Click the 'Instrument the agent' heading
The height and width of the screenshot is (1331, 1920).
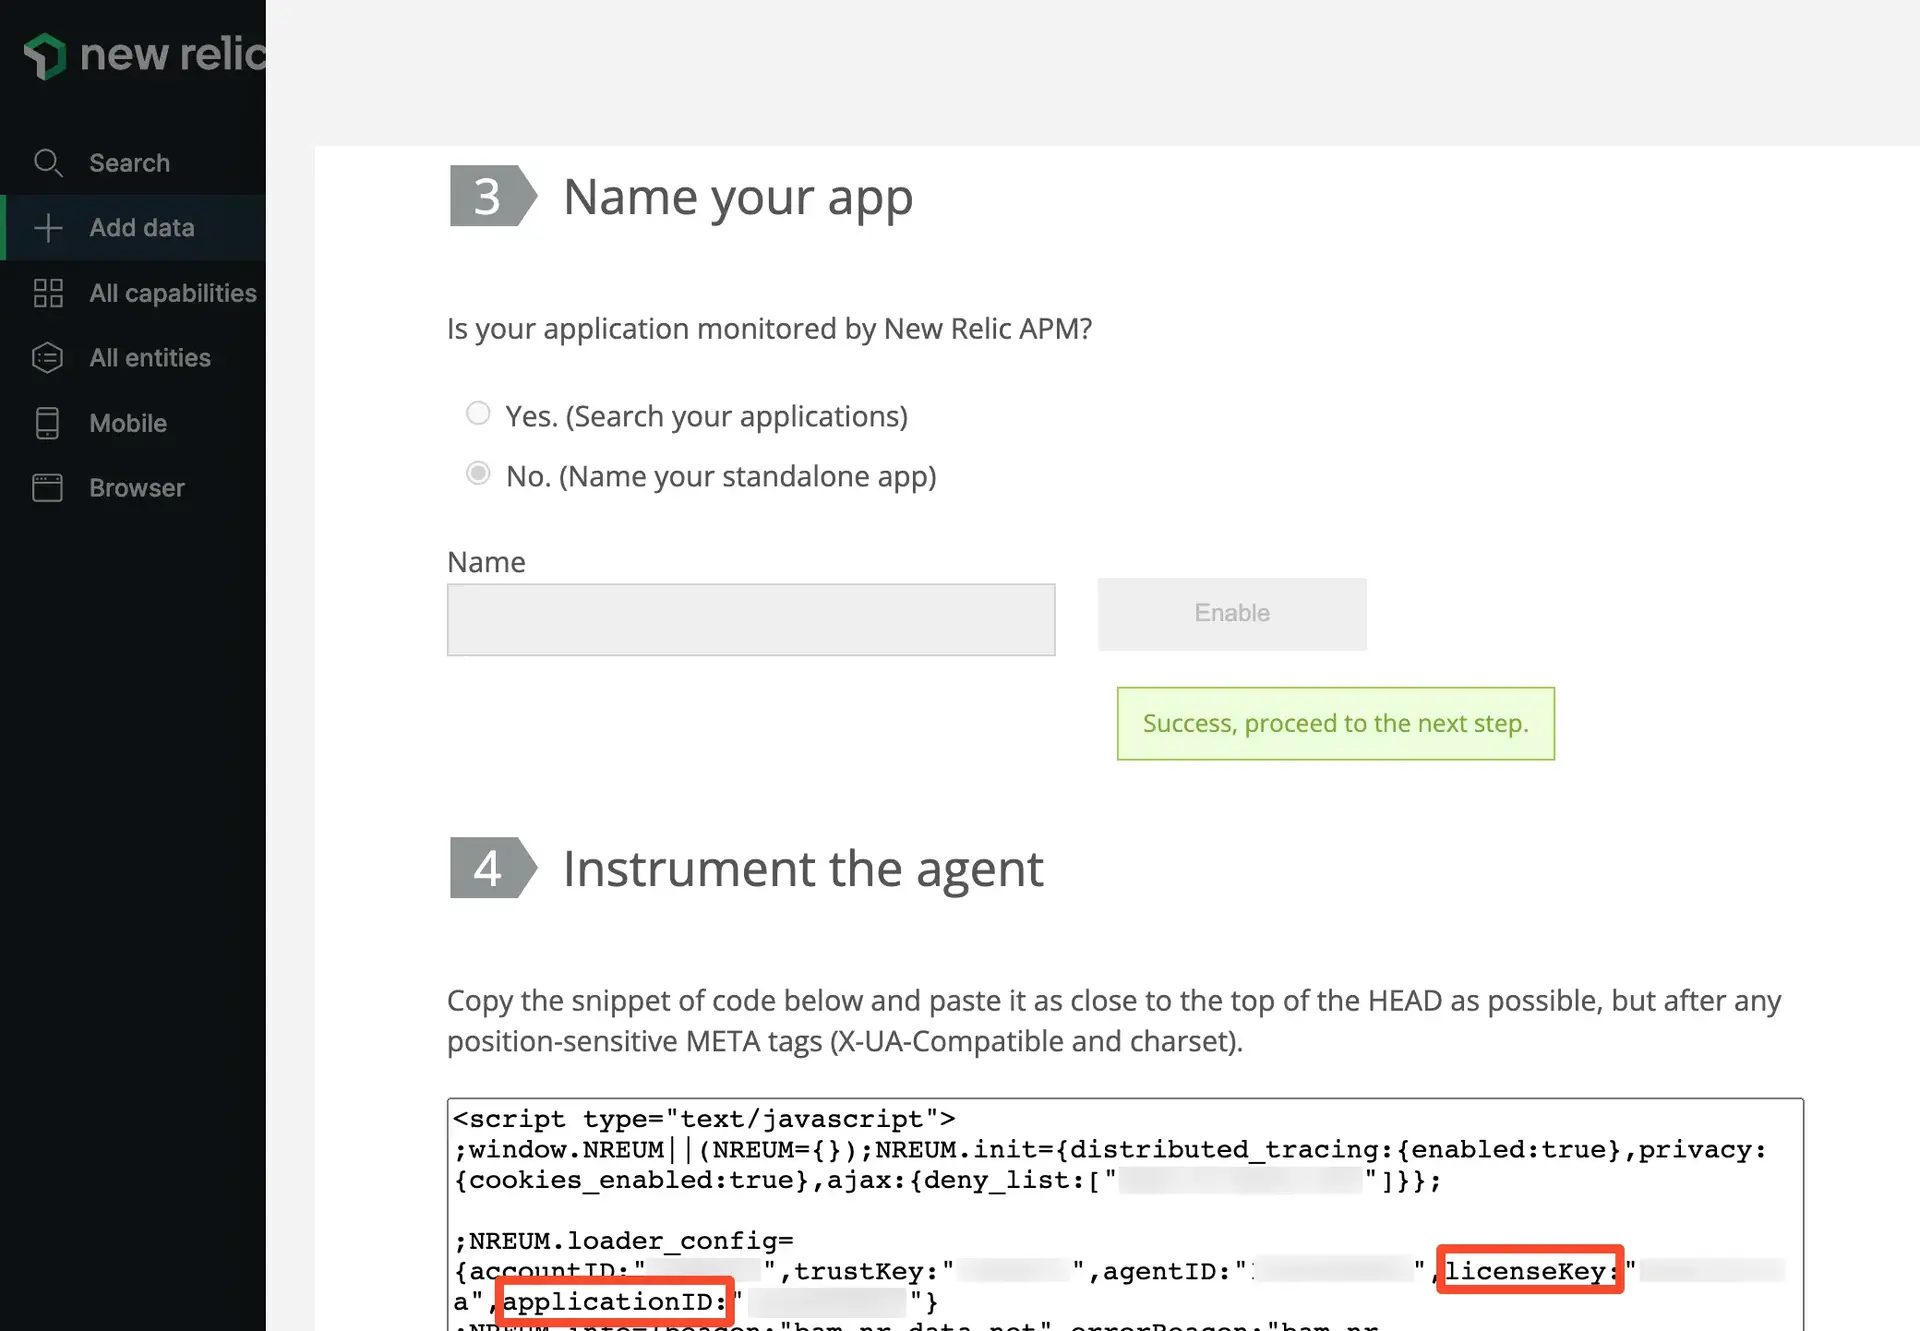(x=803, y=869)
